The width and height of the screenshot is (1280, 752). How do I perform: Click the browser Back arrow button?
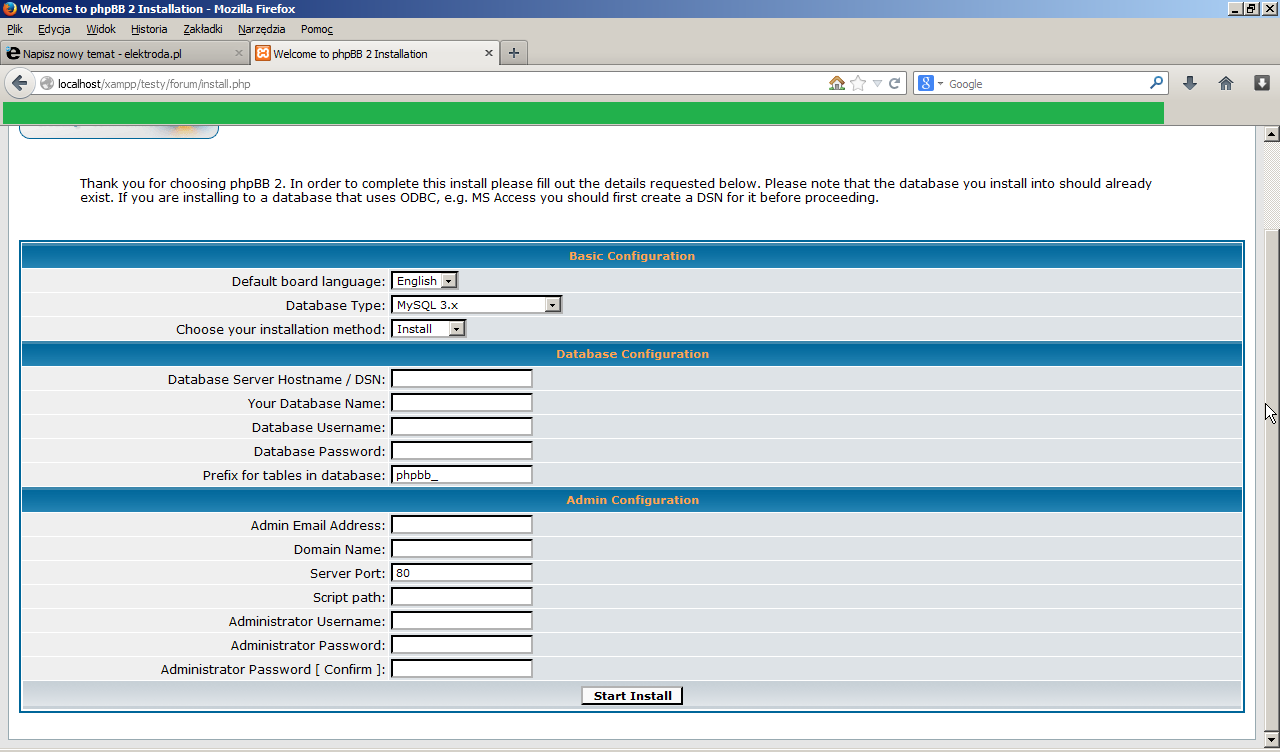18,83
